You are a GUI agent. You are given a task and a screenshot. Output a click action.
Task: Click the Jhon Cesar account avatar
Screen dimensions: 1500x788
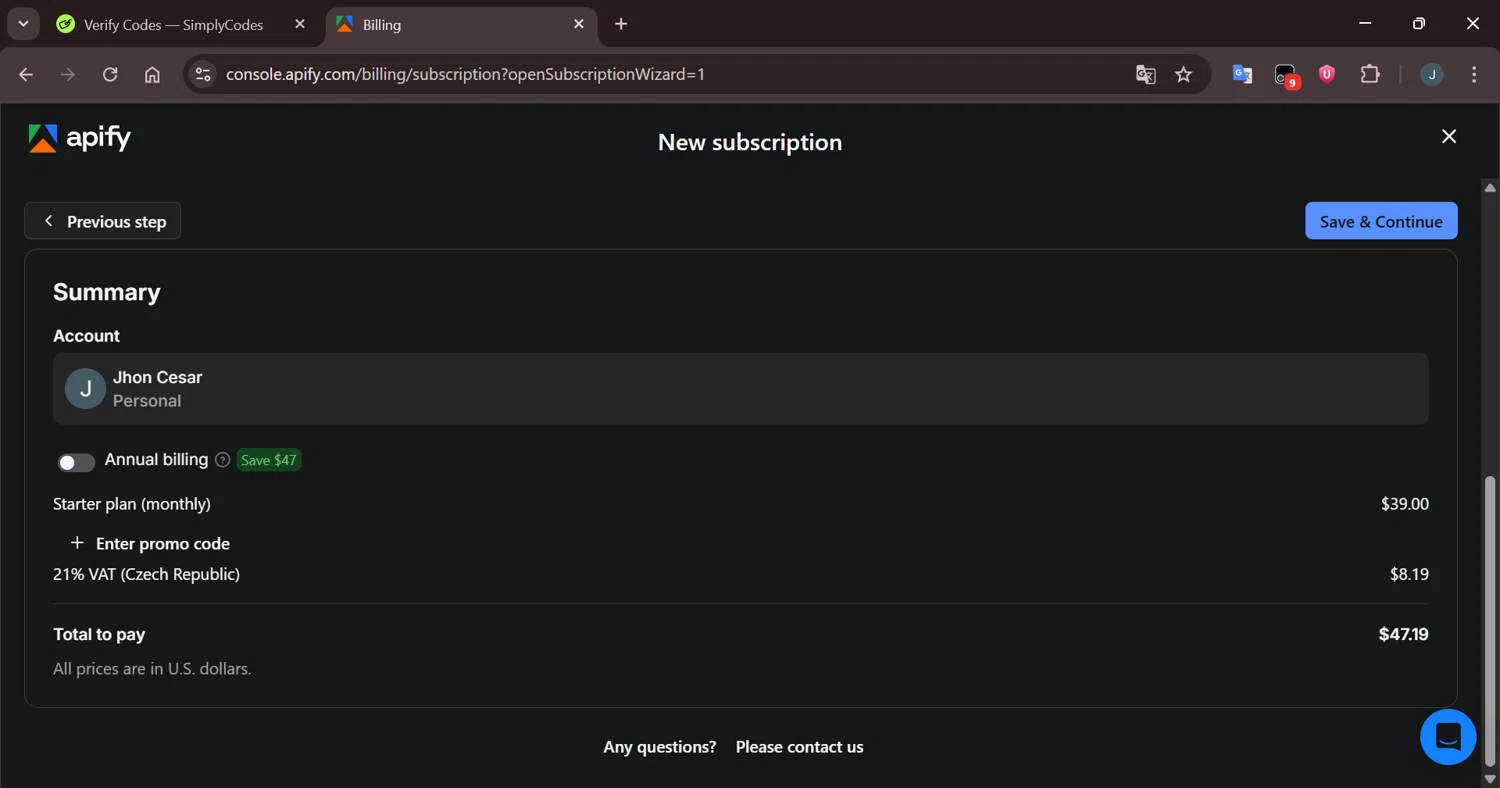coord(85,389)
